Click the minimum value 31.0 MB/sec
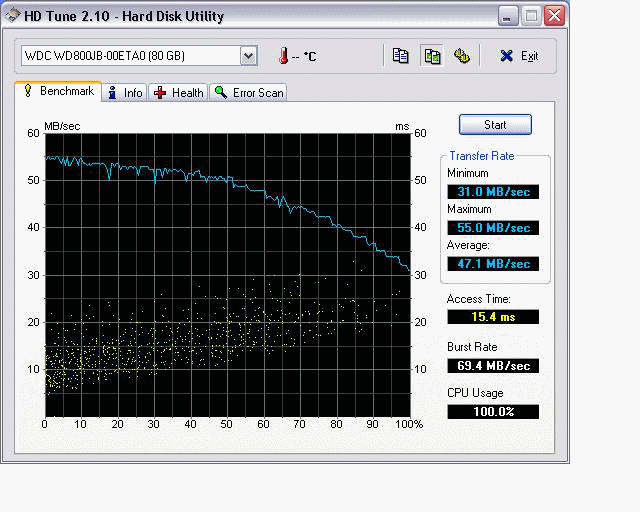 pyautogui.click(x=493, y=191)
